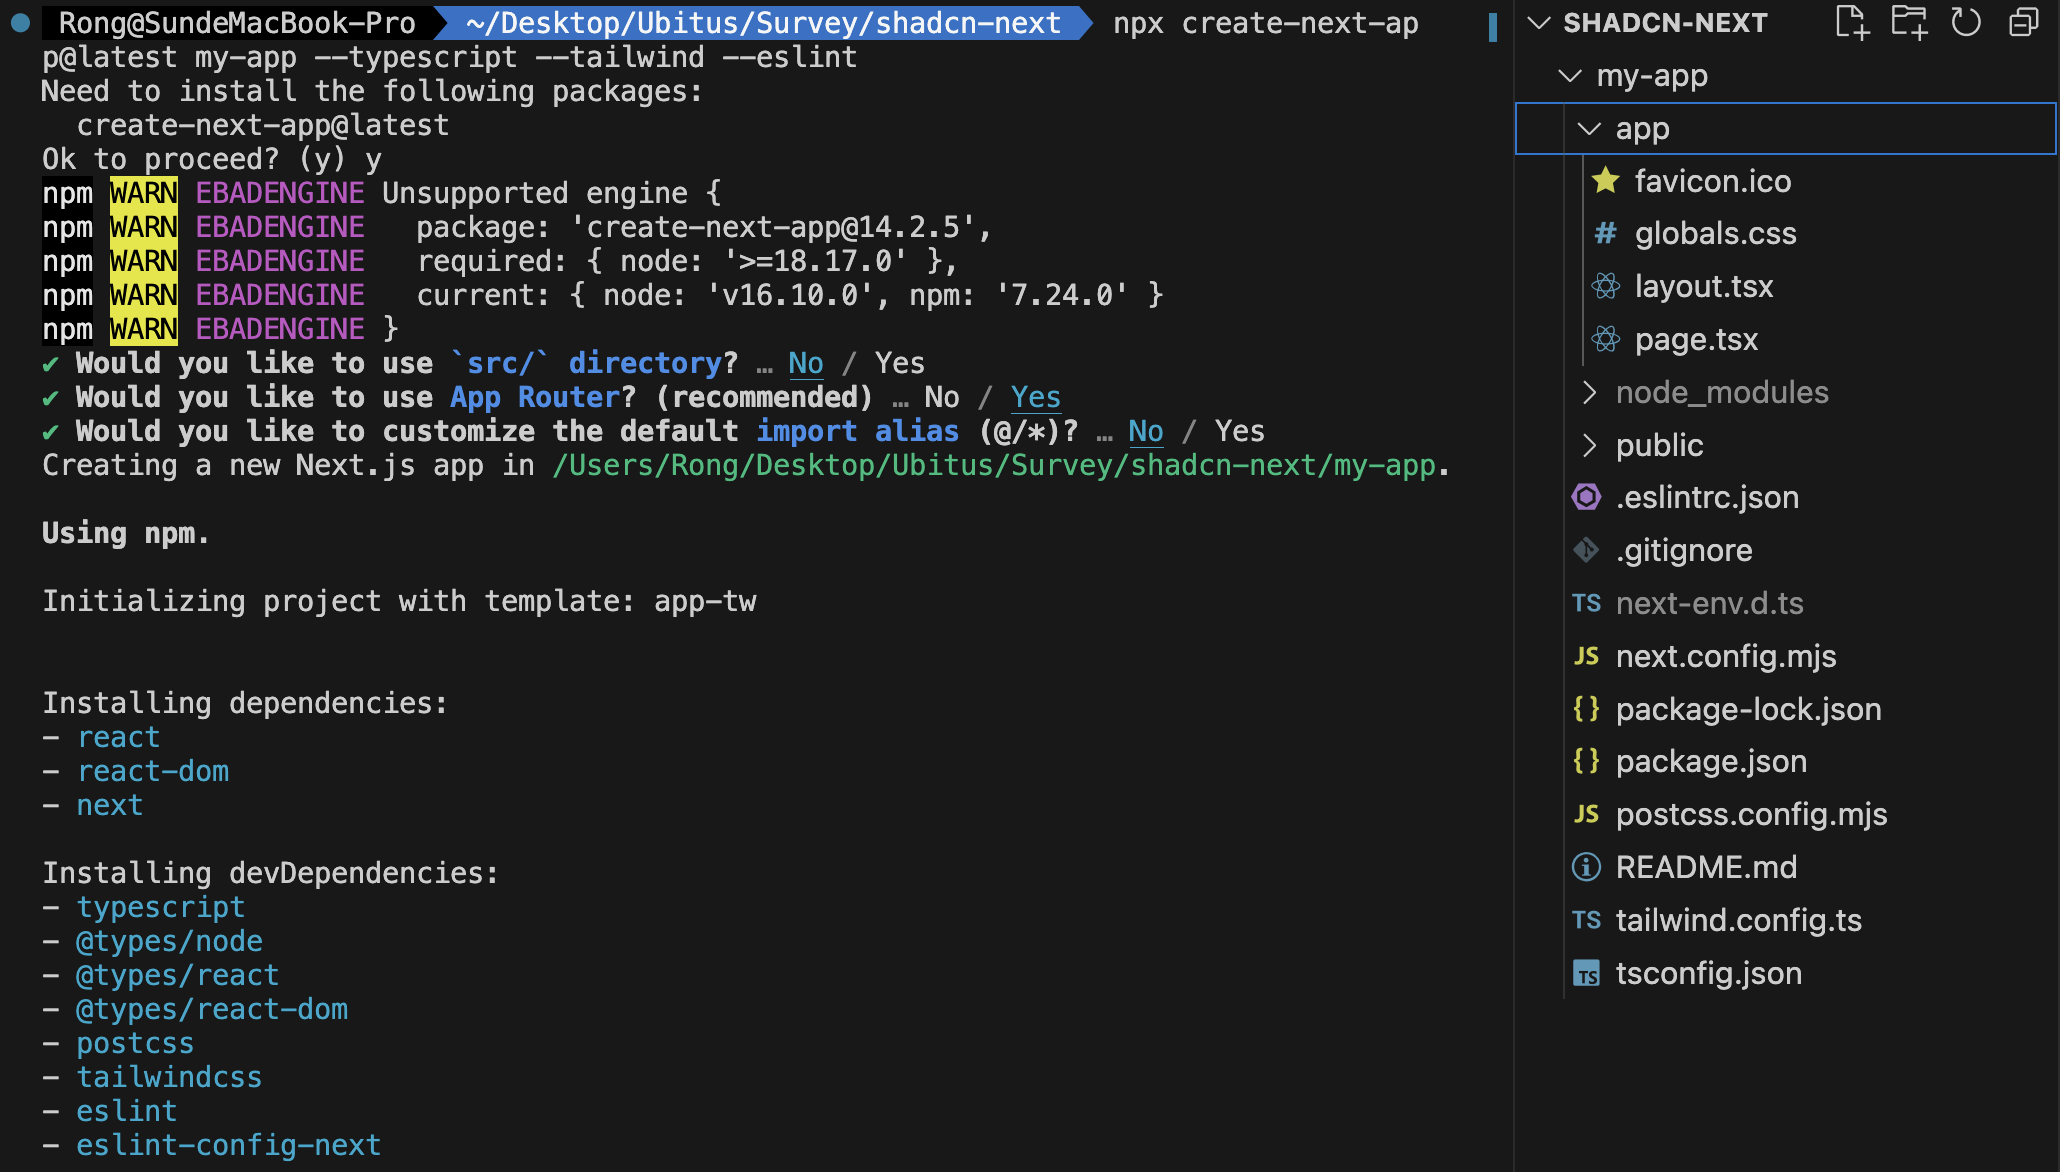Click underlined 'No' answer for src/ directory
This screenshot has height=1172, width=2060.
point(805,363)
